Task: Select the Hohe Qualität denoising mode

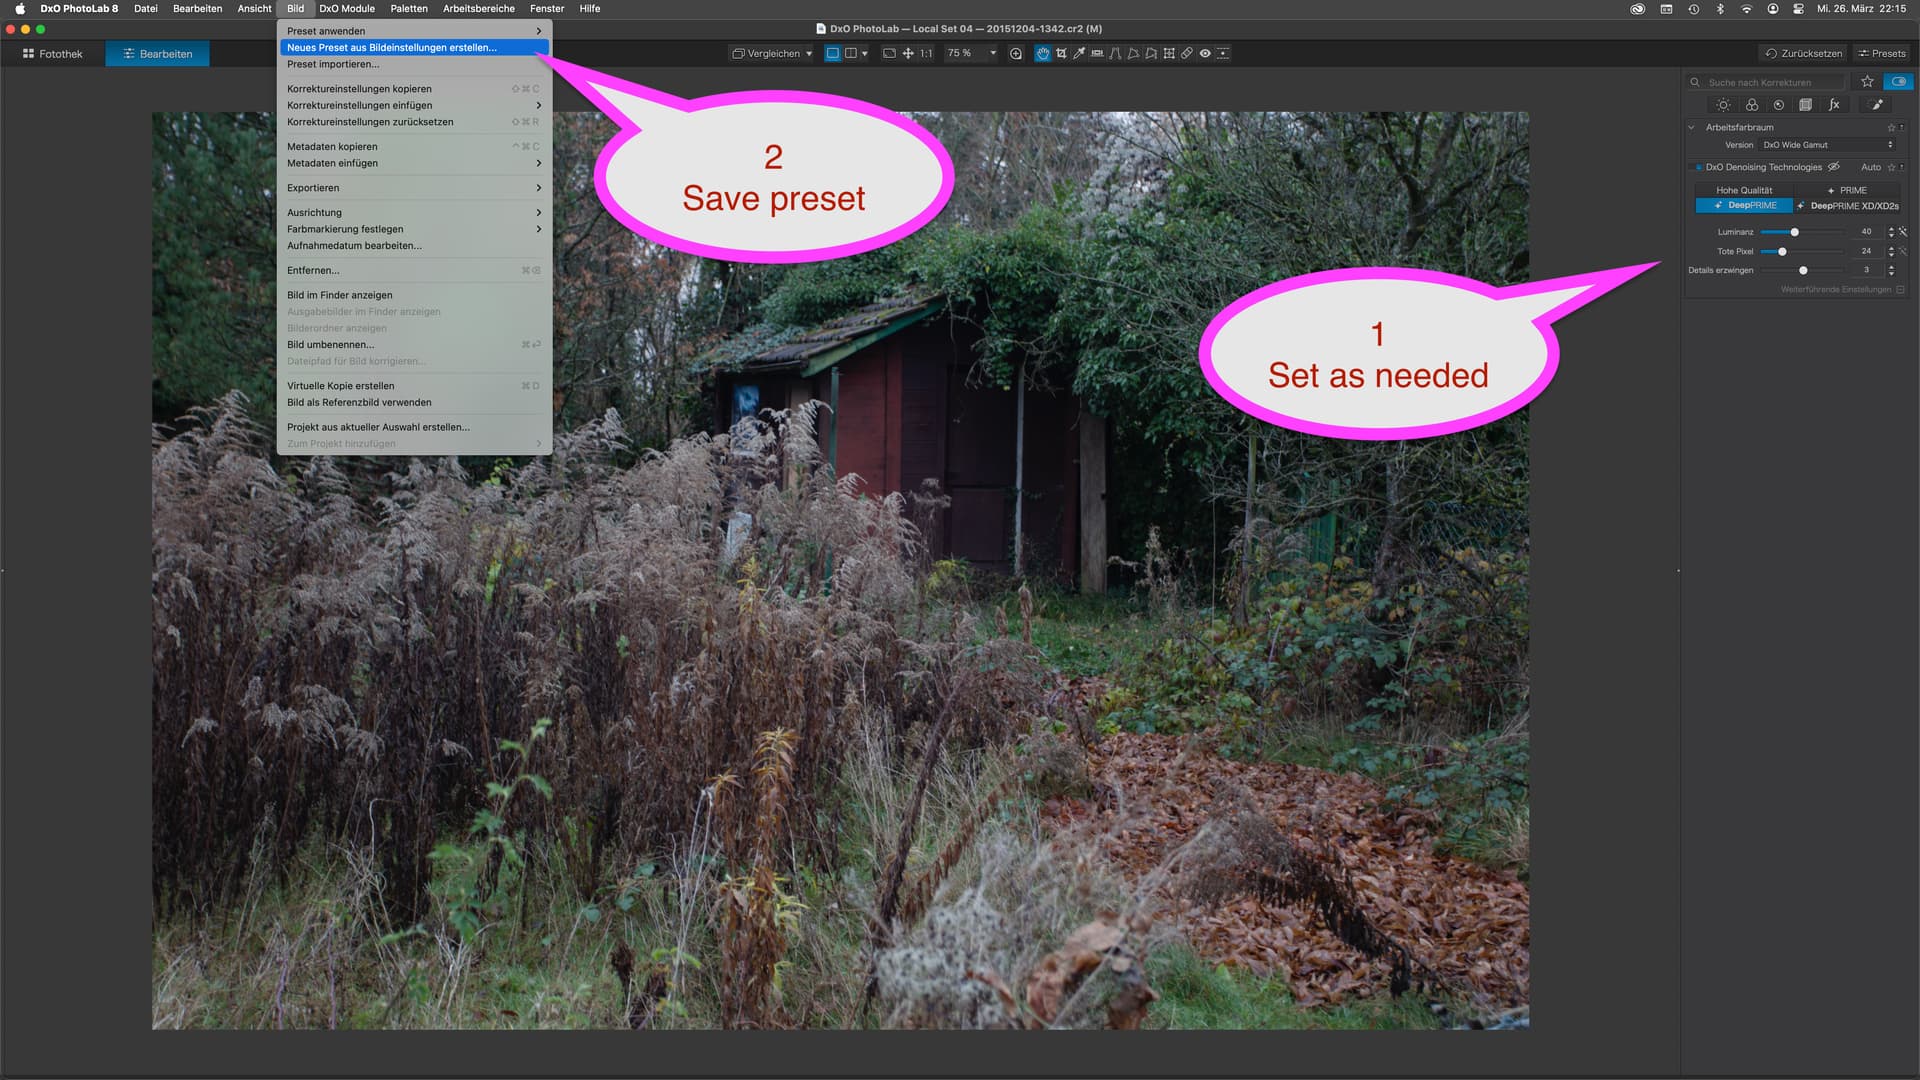Action: pyautogui.click(x=1744, y=190)
